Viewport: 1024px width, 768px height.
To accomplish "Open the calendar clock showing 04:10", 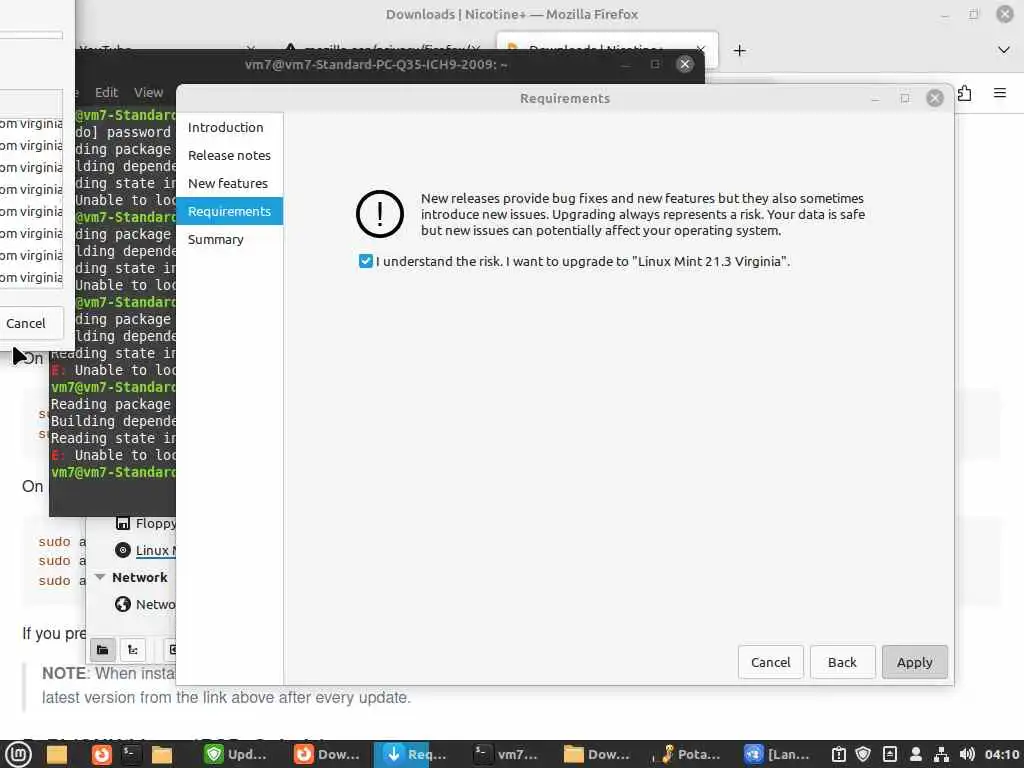I will tap(1002, 755).
